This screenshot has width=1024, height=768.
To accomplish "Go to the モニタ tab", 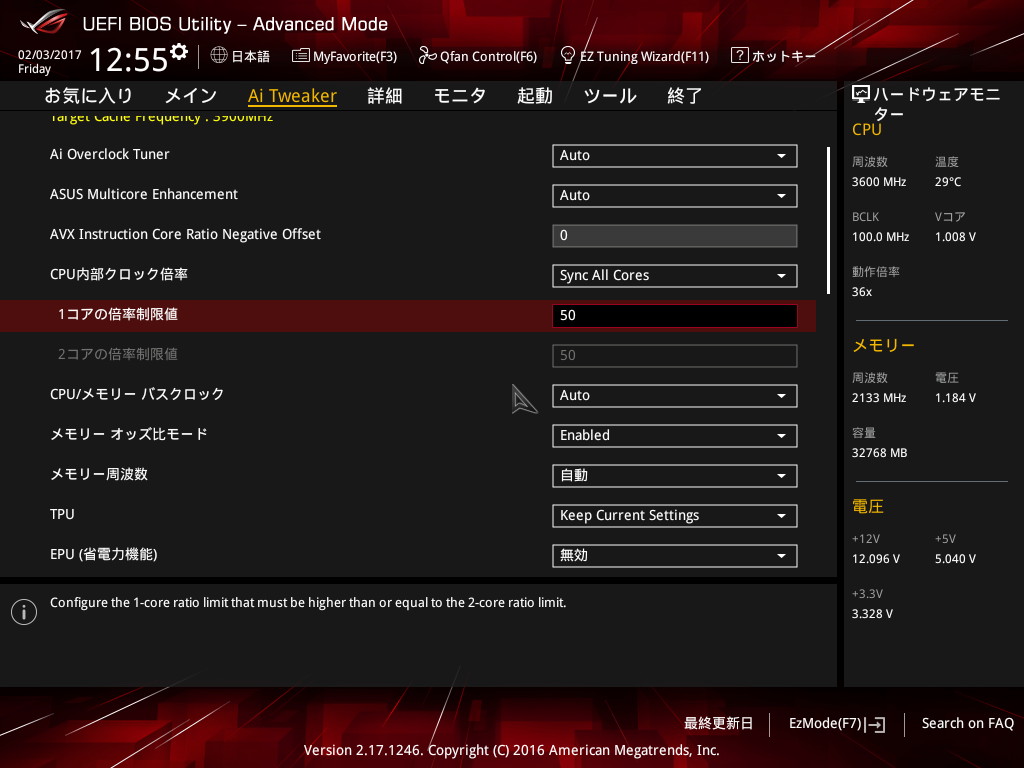I will 460,96.
